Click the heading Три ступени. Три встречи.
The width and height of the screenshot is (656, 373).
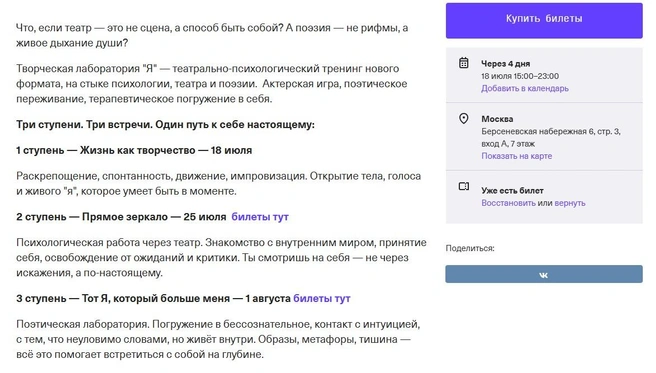coord(165,125)
